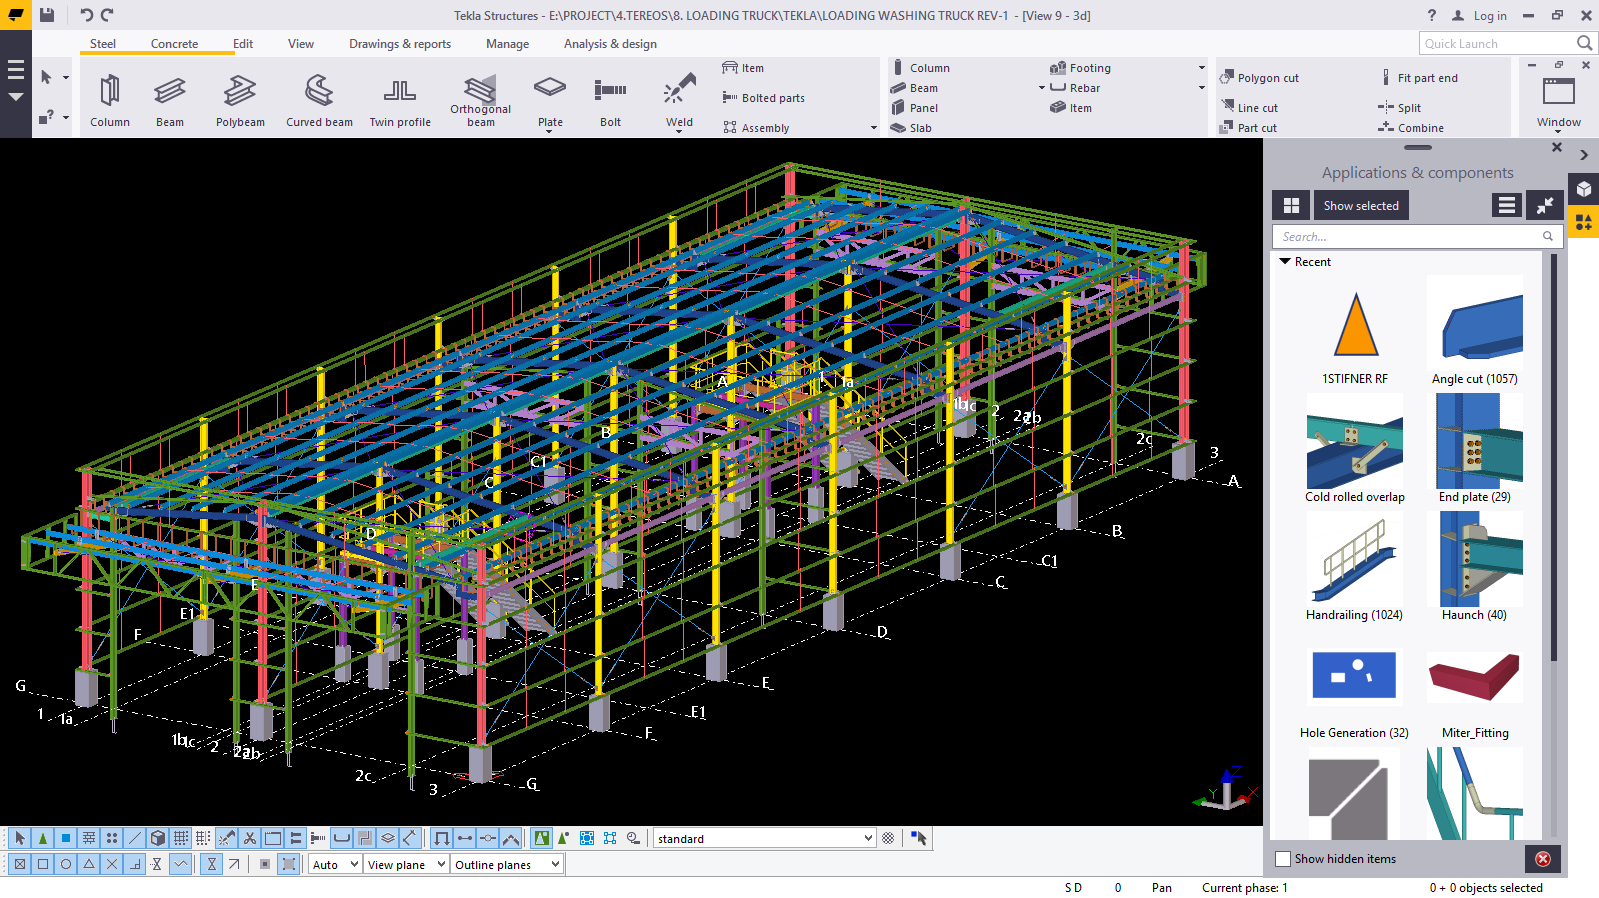Select the End plate (29) component thumbnail
The image size is (1599, 898).
coord(1475,440)
